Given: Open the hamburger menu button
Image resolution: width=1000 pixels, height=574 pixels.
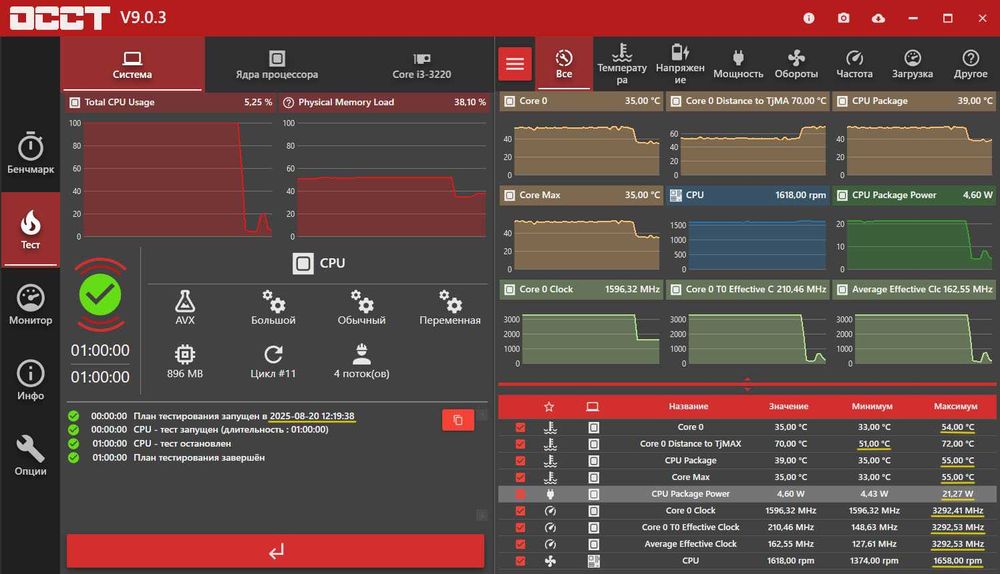Looking at the screenshot, I should [x=515, y=64].
